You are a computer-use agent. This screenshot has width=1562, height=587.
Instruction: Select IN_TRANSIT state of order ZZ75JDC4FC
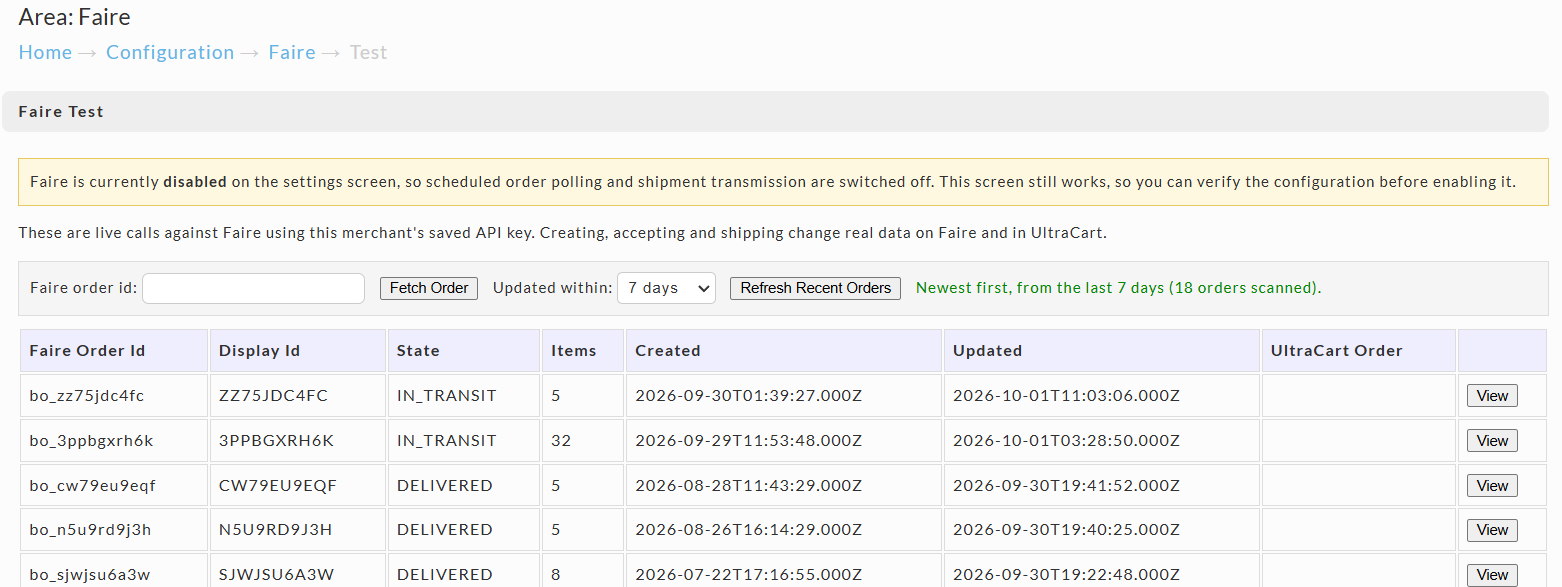pyautogui.click(x=463, y=396)
